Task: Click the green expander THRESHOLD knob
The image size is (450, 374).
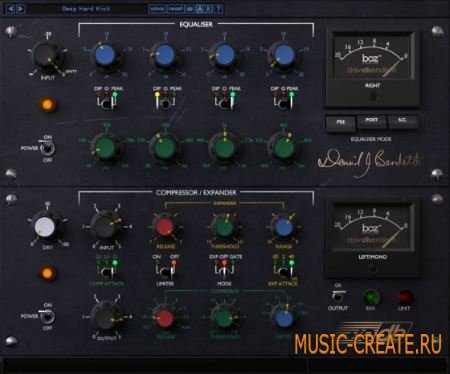Action: click(224, 227)
